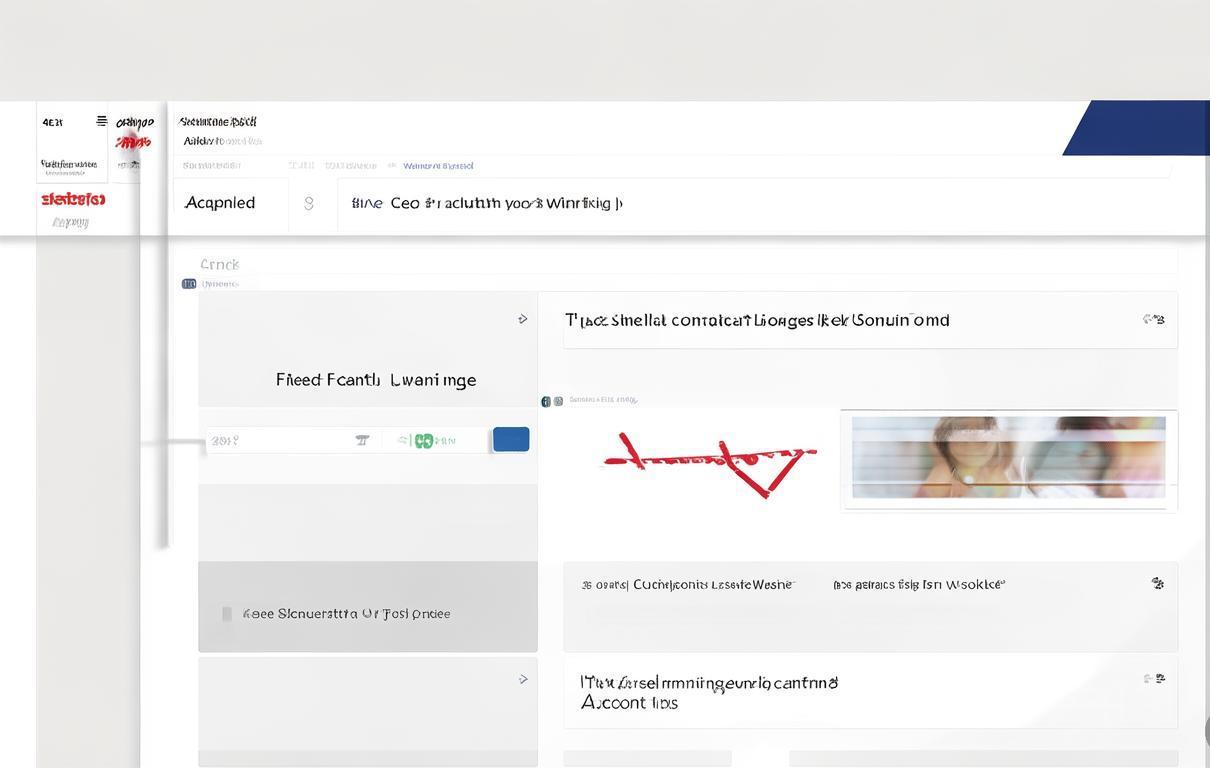The width and height of the screenshot is (1210, 768).
Task: Click the icon at right of Account heading row
Action: (x=1155, y=678)
